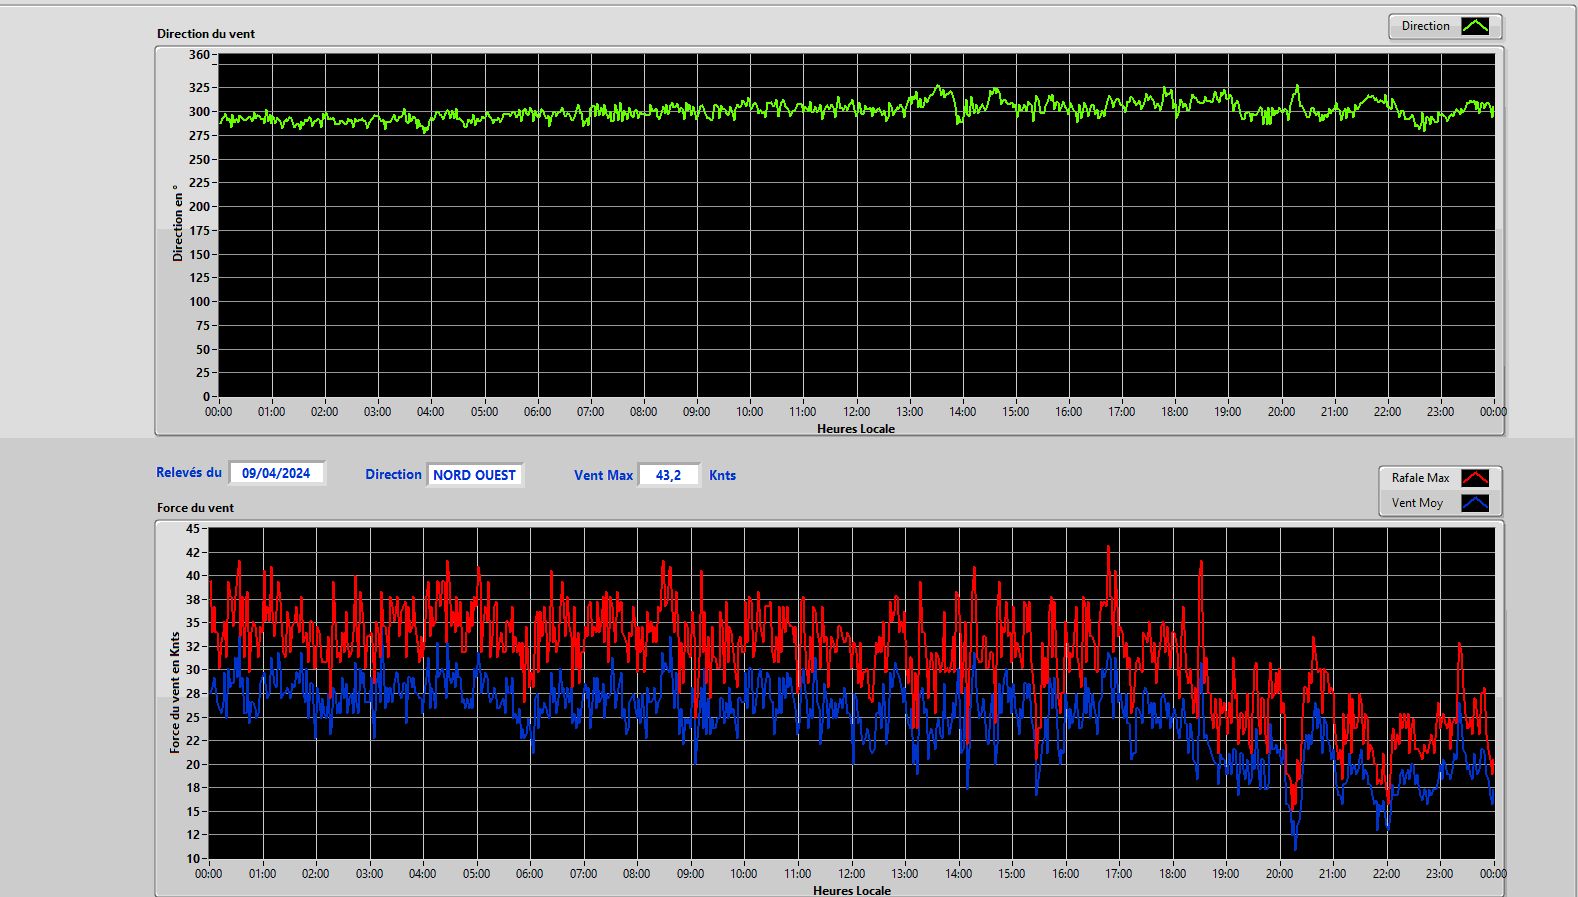Click the blue Vent Moy legend icon
This screenshot has width=1578, height=897.
(1475, 503)
